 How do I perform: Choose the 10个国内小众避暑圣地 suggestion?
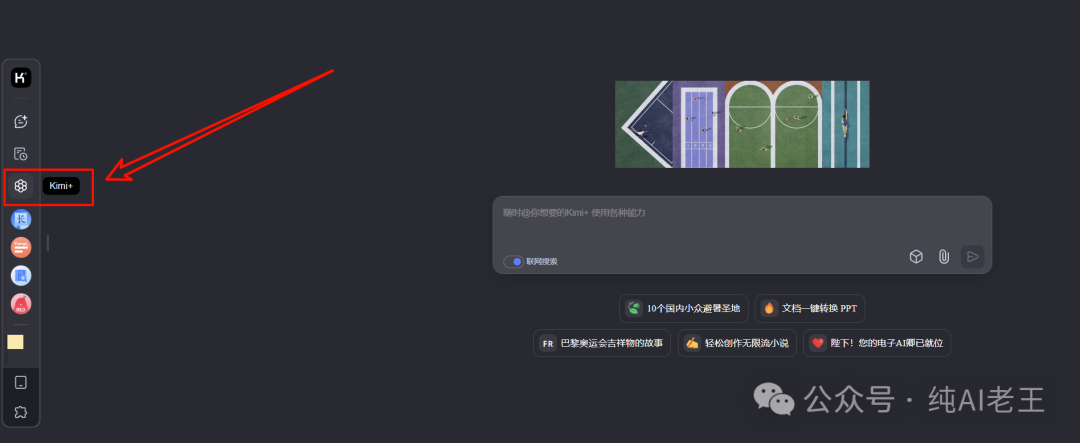click(684, 309)
